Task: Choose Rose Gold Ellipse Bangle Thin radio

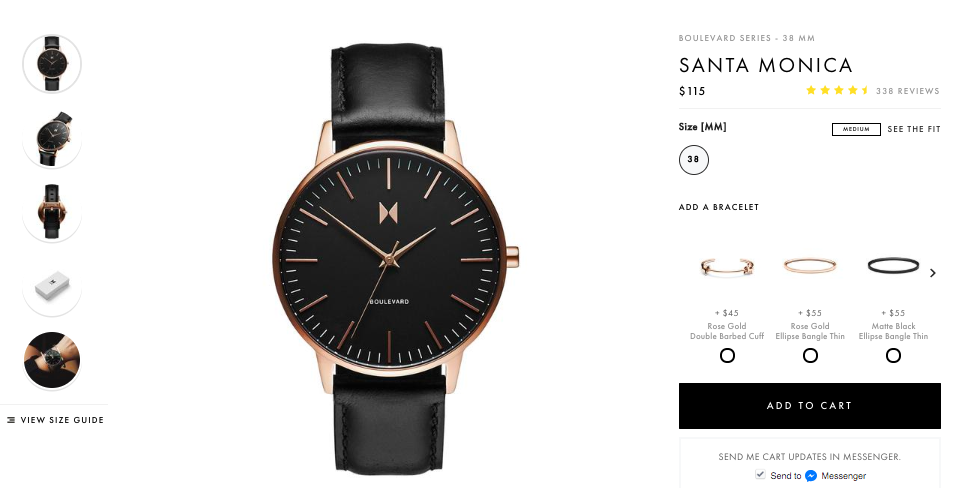Action: point(810,355)
